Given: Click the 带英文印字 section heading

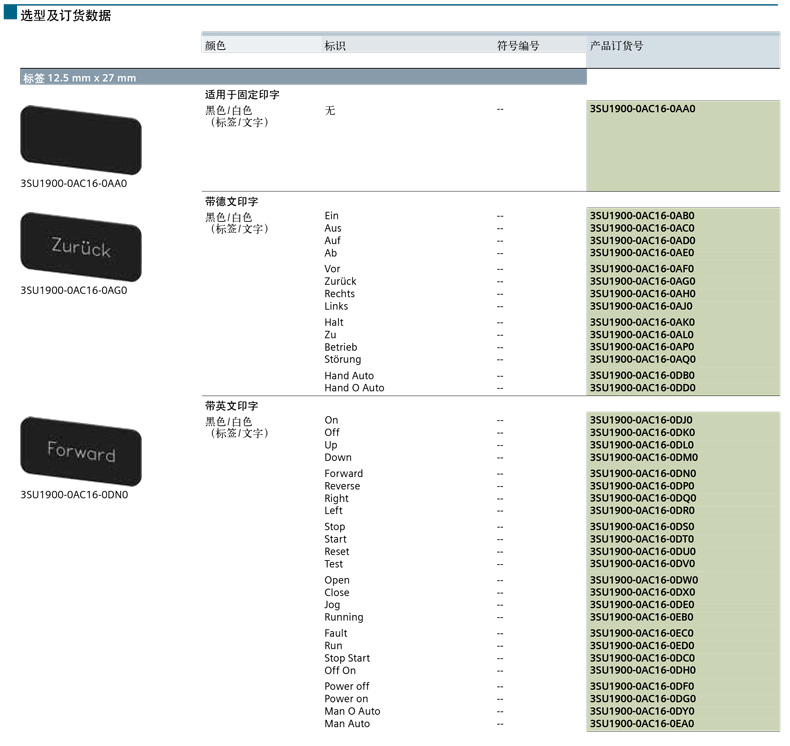Looking at the screenshot, I should click(x=231, y=407).
